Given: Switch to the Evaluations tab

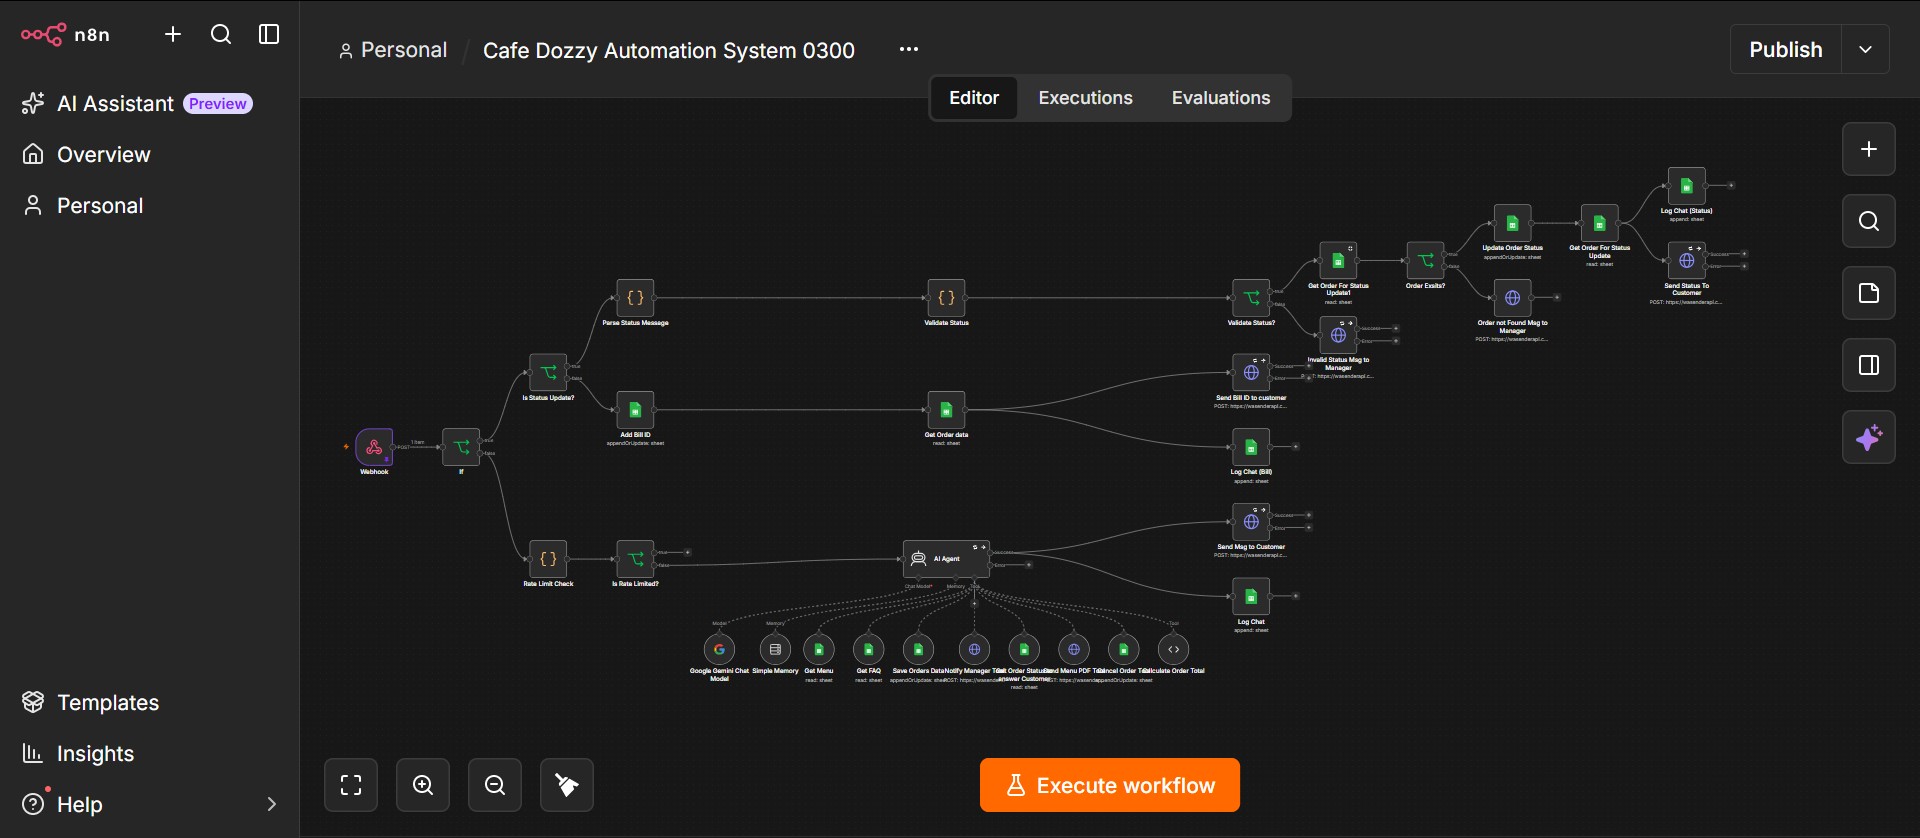Looking at the screenshot, I should coord(1221,98).
